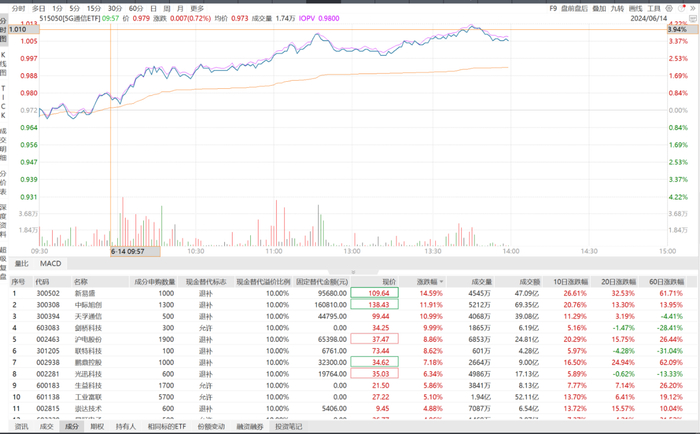Open the 工具 tools menu
Viewport: 700px width, 434px height.
point(654,8)
